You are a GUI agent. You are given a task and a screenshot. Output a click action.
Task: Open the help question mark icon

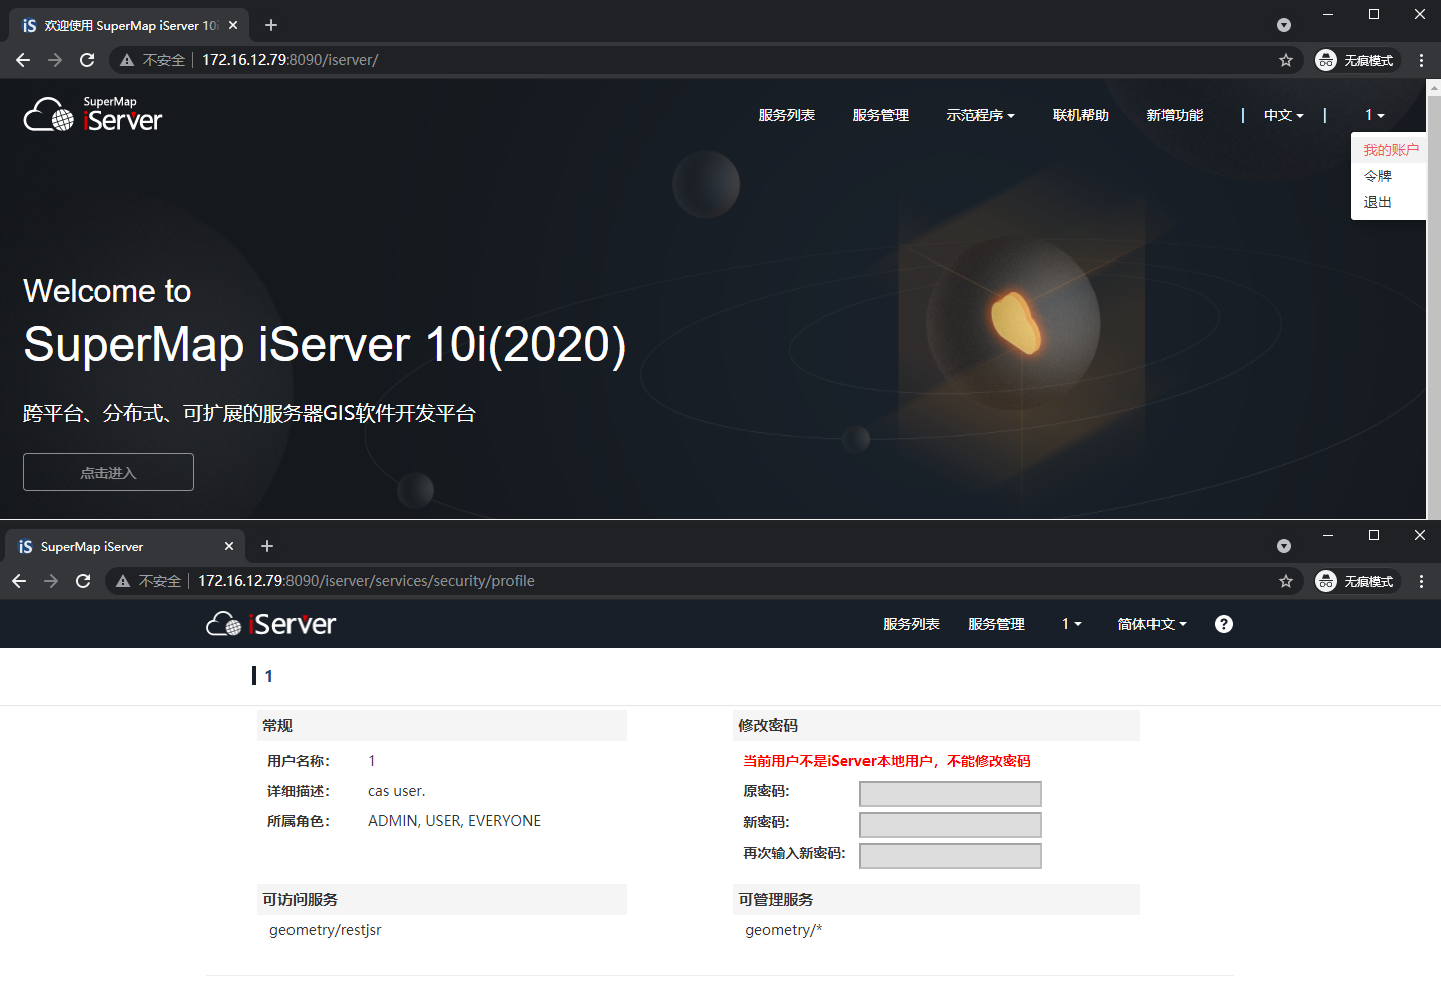(x=1224, y=624)
